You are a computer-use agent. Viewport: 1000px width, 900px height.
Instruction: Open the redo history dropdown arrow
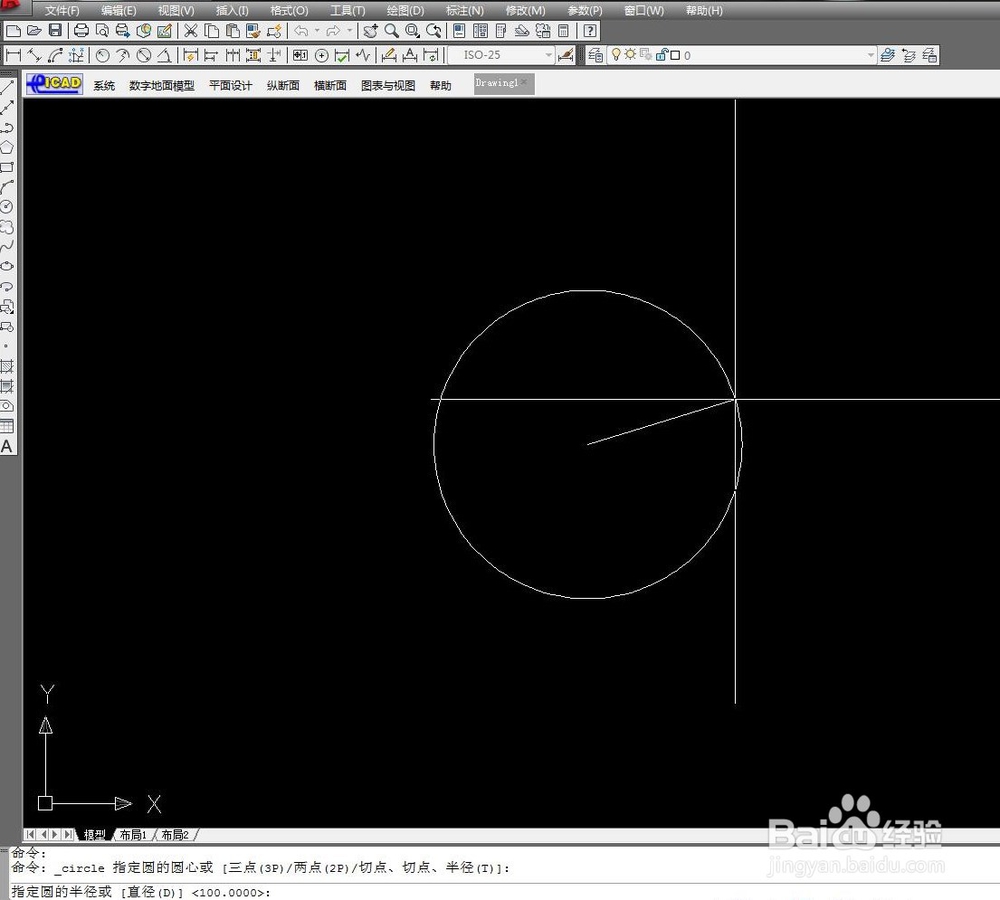349,31
